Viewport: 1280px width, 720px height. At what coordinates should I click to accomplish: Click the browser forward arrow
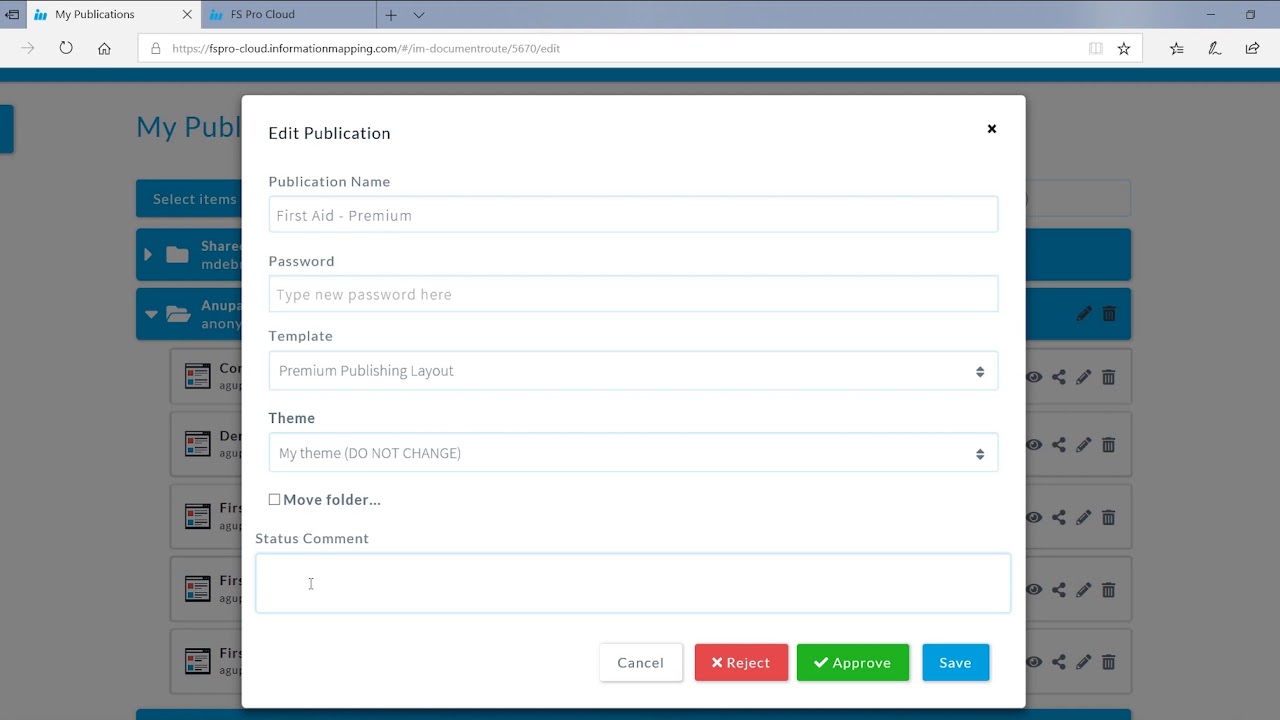tap(28, 48)
